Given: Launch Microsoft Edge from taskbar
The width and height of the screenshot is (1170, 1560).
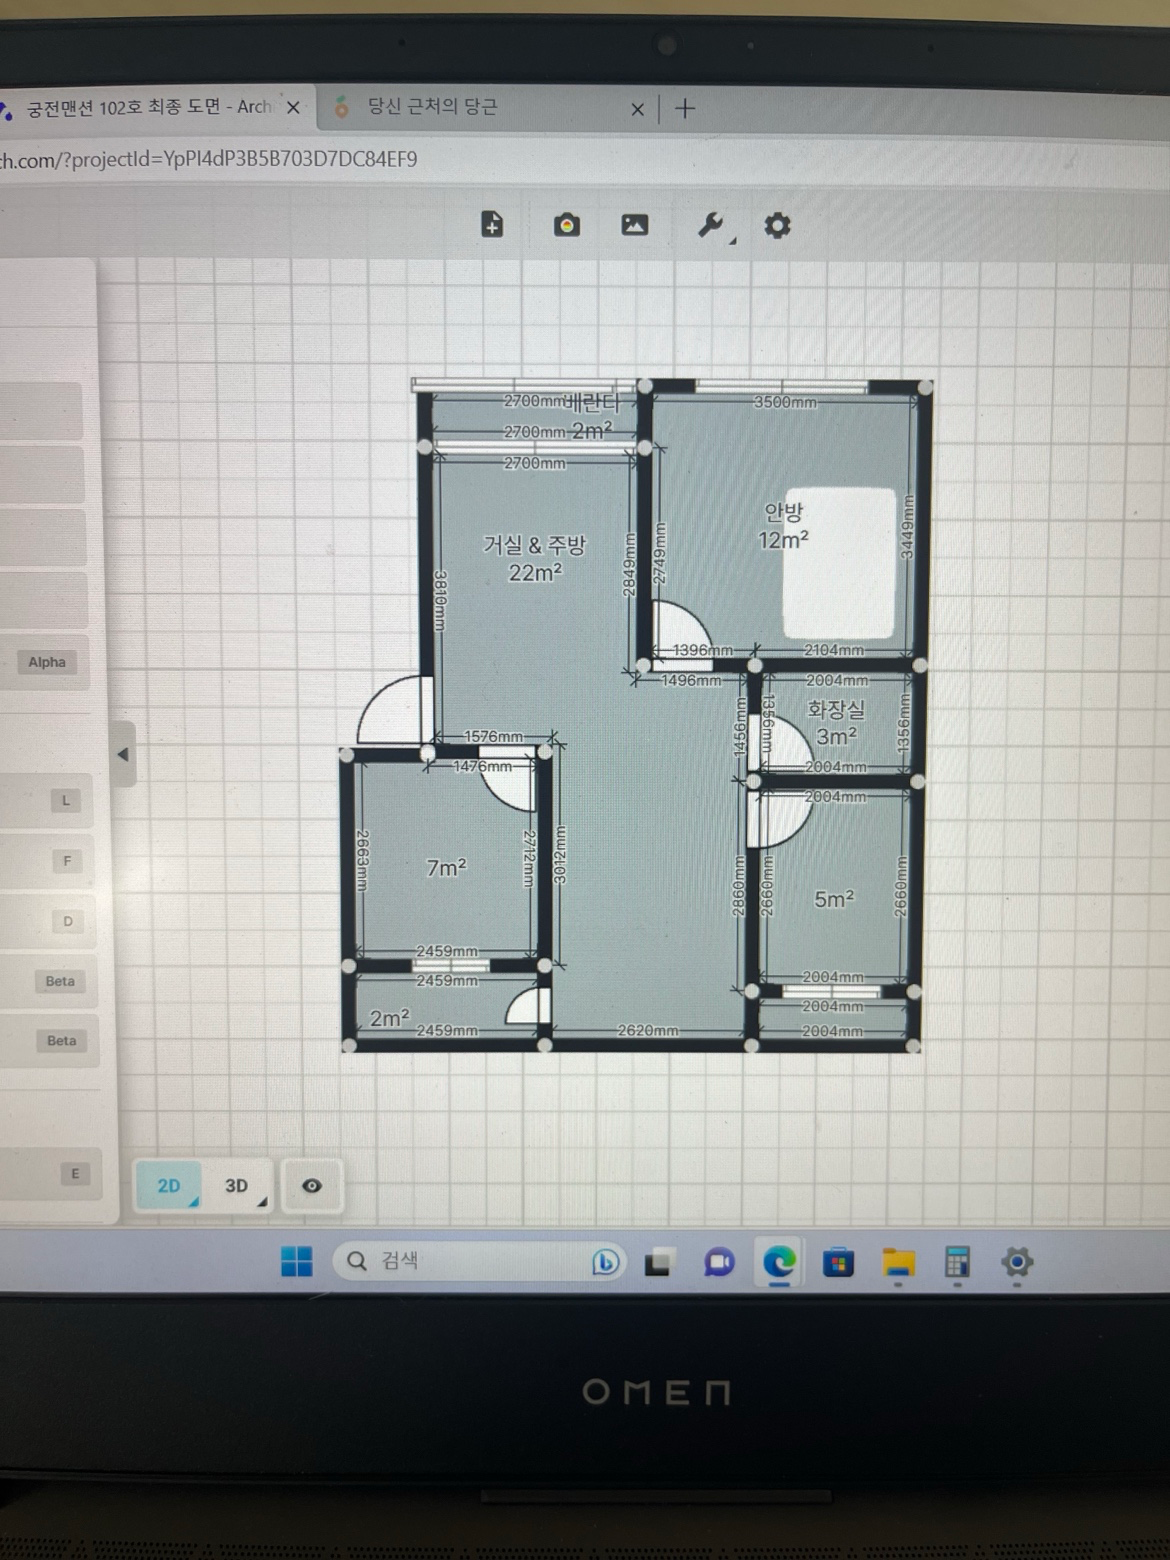Looking at the screenshot, I should click(x=779, y=1262).
